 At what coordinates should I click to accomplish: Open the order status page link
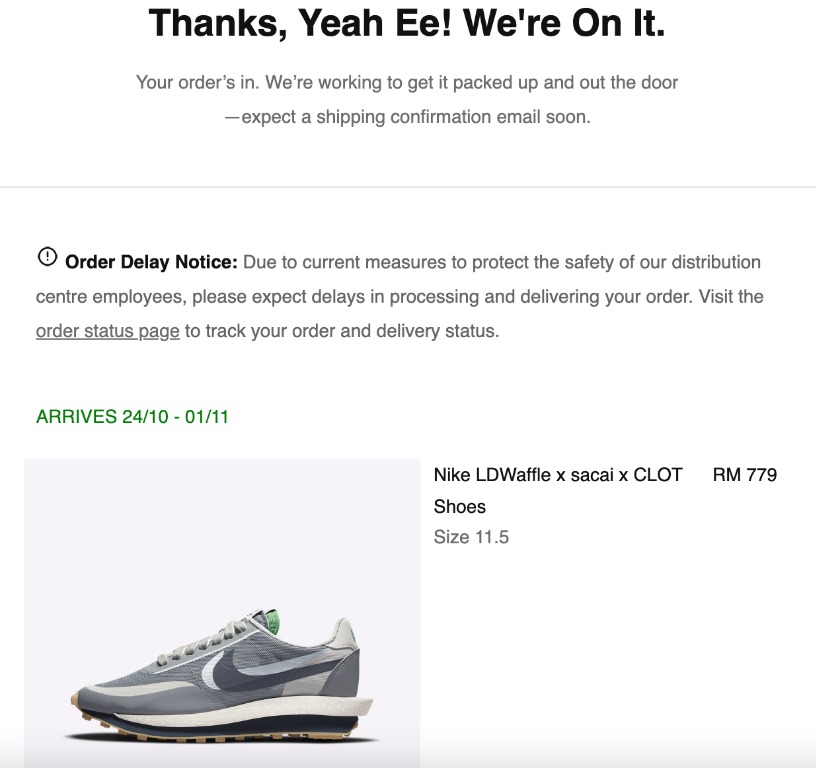click(x=108, y=331)
